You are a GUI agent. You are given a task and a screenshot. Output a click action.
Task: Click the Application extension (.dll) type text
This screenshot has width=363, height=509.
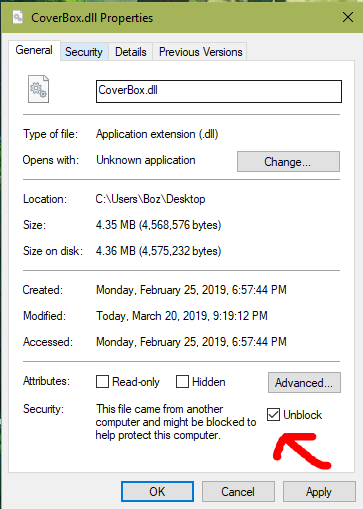157,134
